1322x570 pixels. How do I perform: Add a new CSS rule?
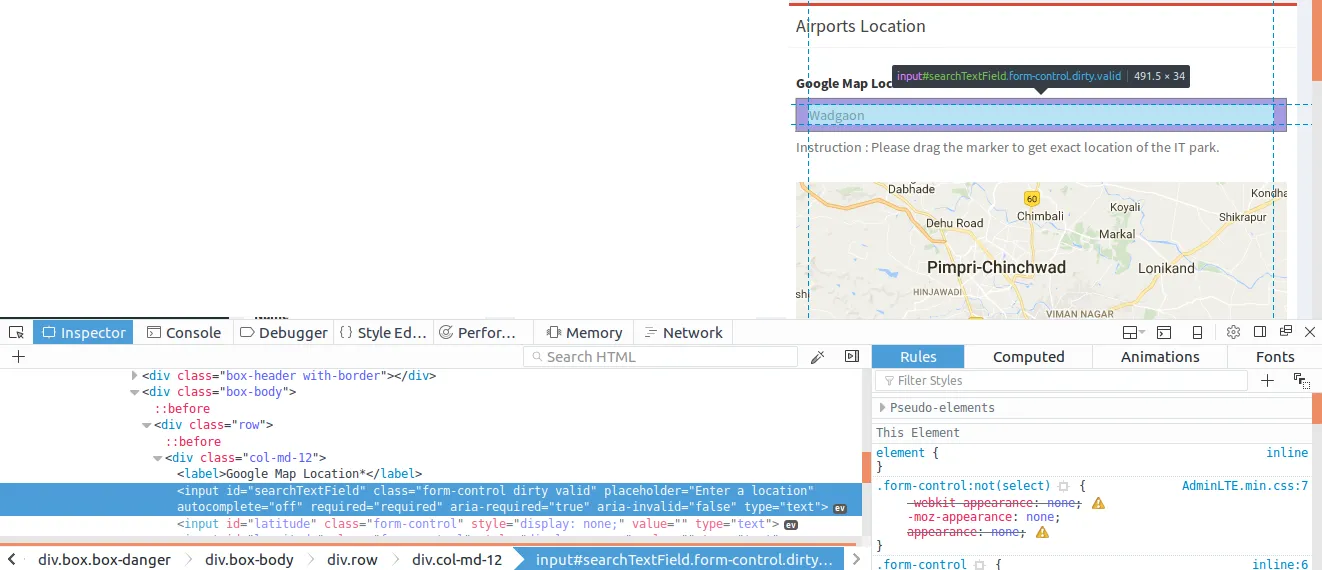(x=1267, y=380)
